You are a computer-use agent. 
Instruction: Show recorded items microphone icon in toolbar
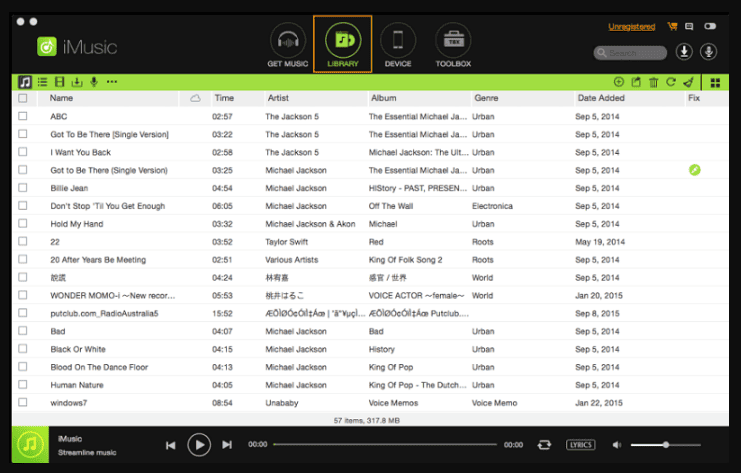pyautogui.click(x=94, y=82)
